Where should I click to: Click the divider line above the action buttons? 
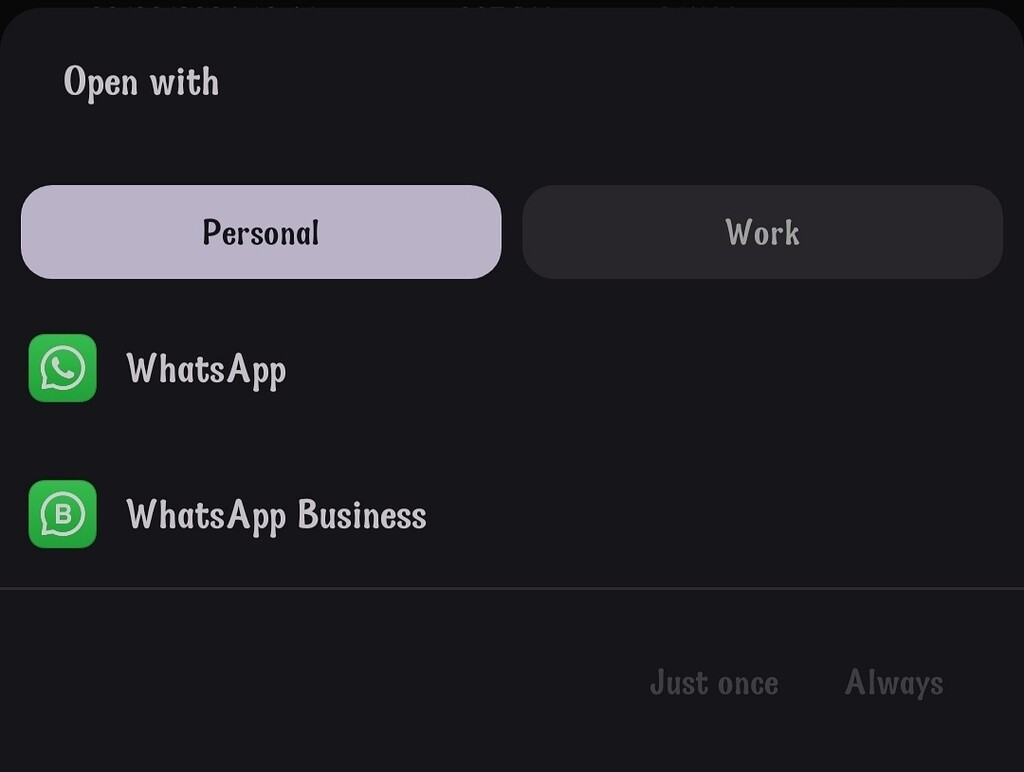click(512, 589)
